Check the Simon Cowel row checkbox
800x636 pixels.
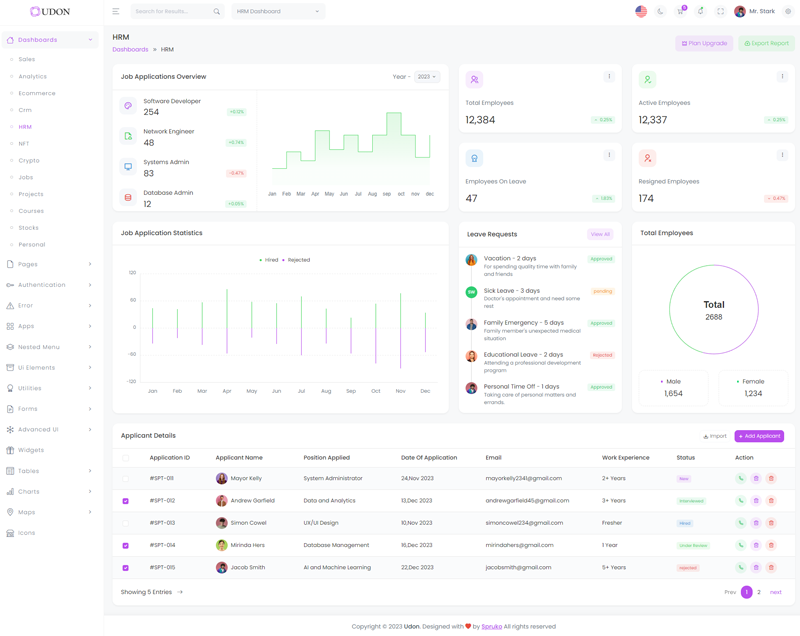tap(126, 523)
